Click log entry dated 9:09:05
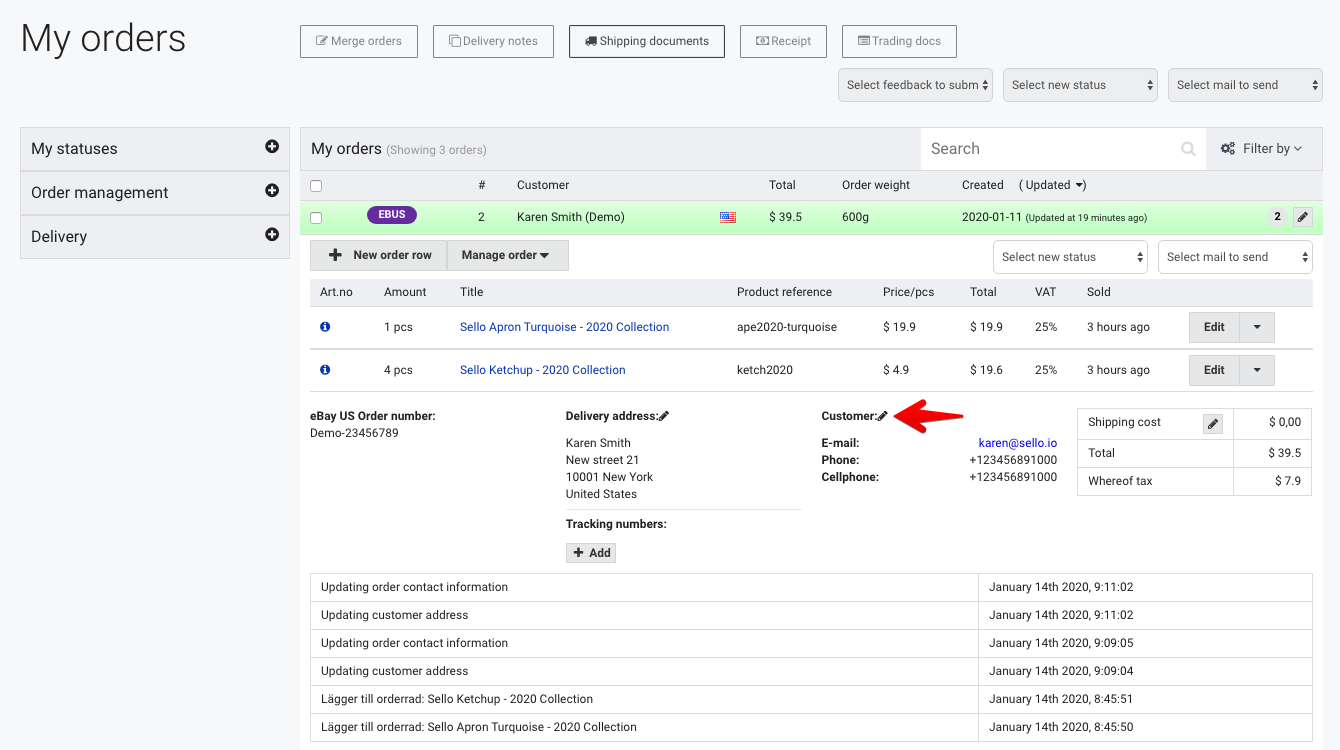This screenshot has height=750, width=1340. pos(811,643)
